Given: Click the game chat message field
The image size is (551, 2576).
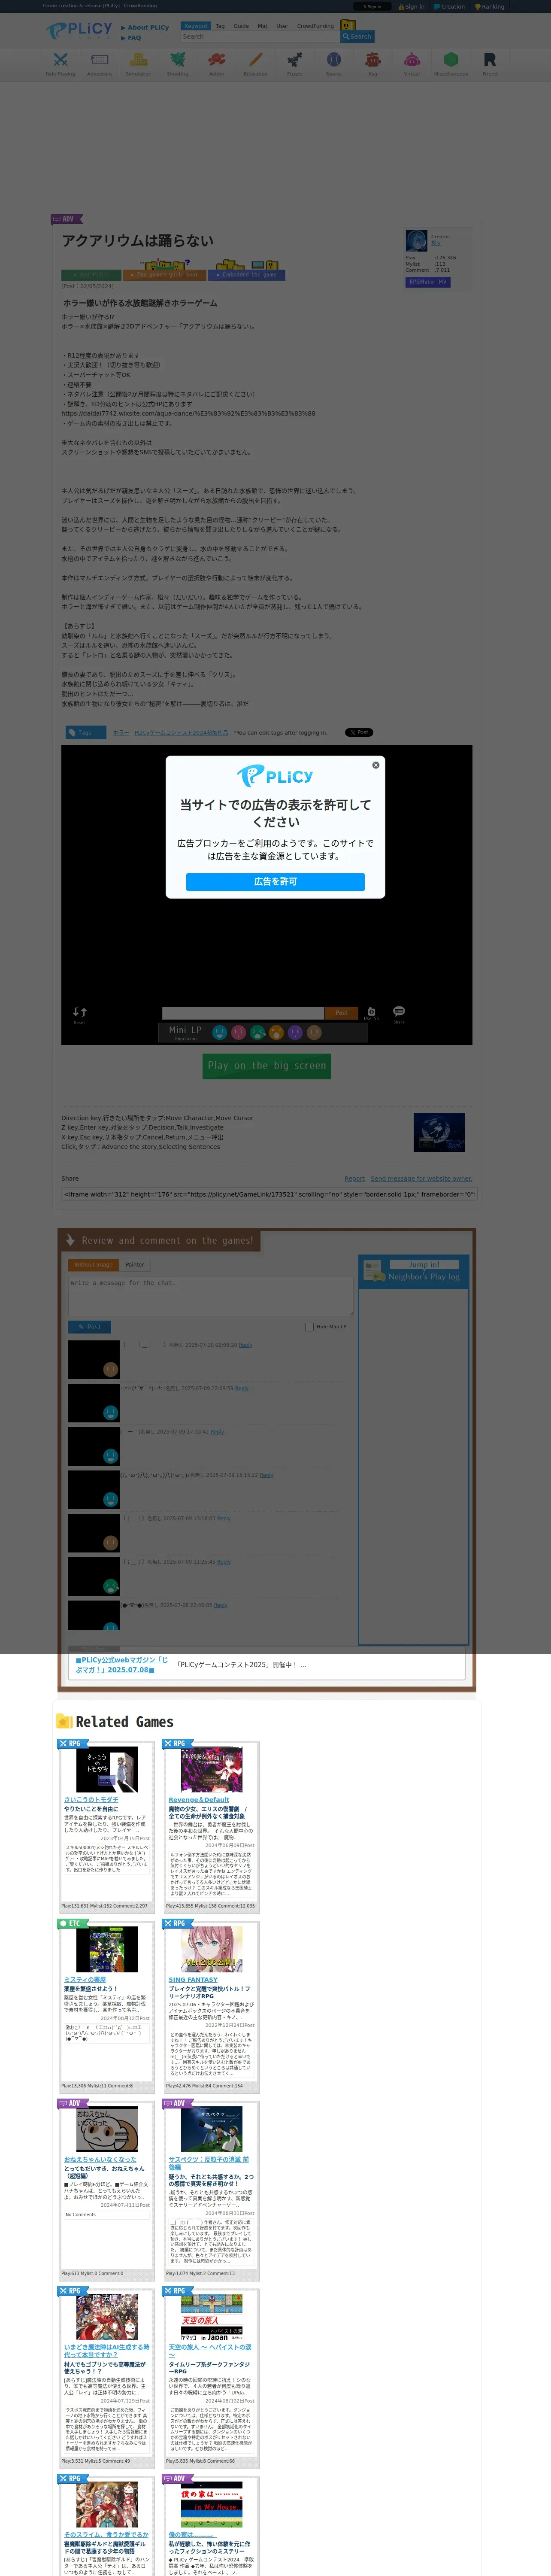Looking at the screenshot, I should click(243, 1013).
